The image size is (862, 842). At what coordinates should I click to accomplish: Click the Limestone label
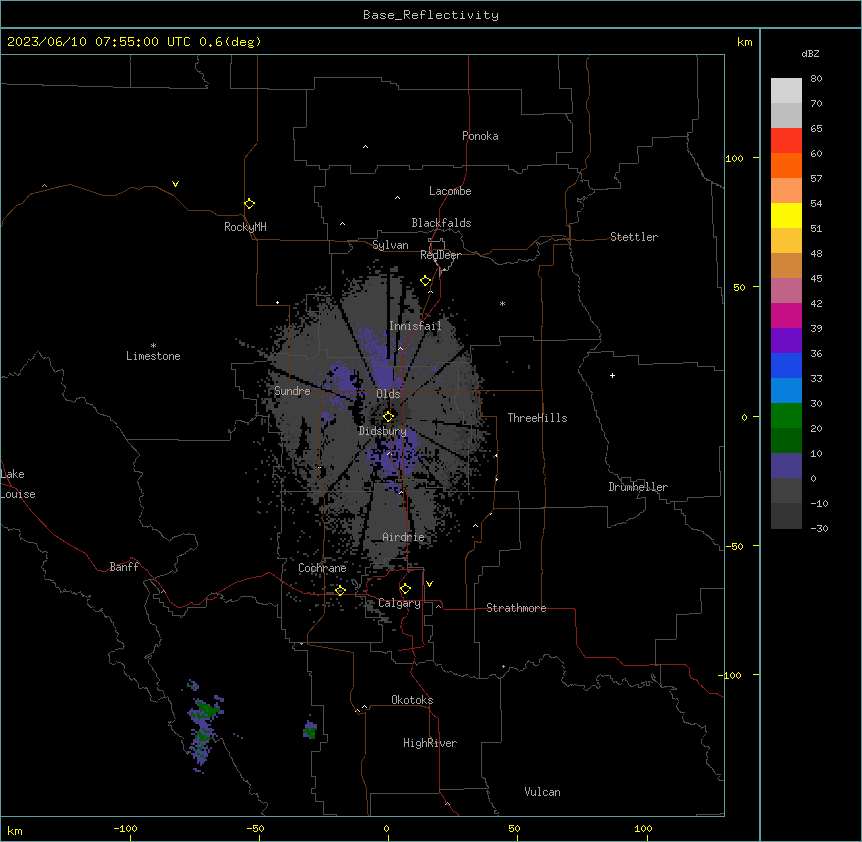[x=153, y=356]
